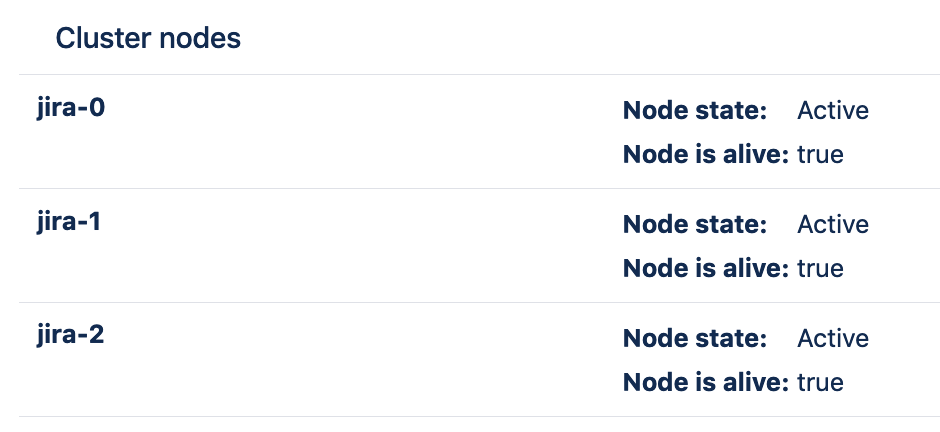Click the Node state label for jira-0
940x432 pixels.
(694, 110)
